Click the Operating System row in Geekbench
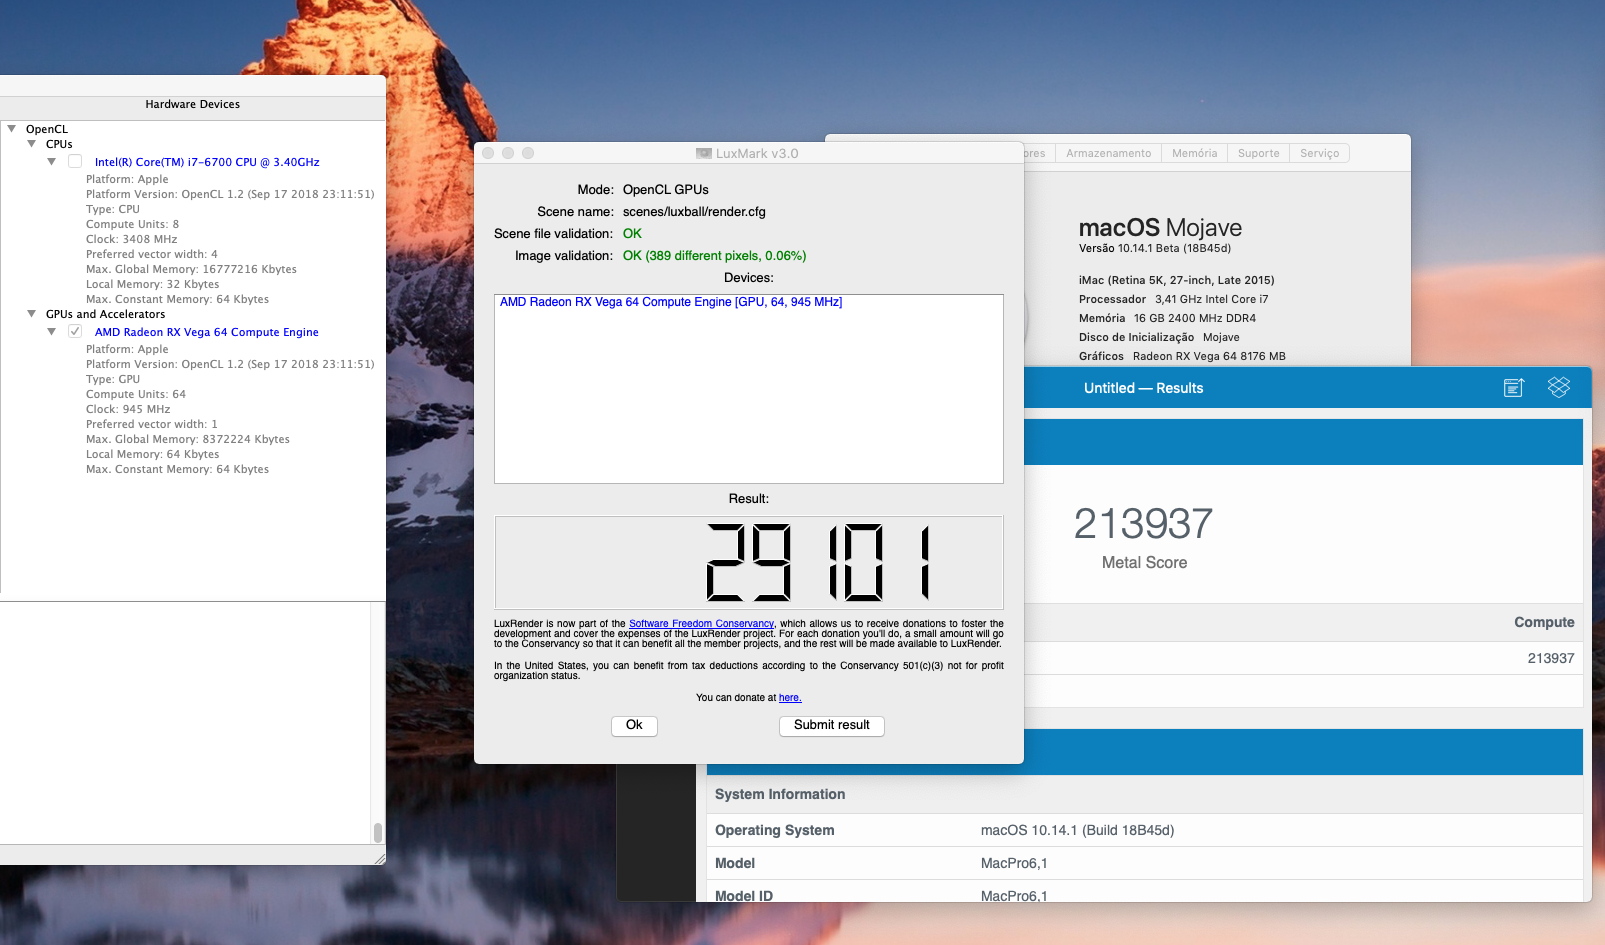1605x945 pixels. pyautogui.click(x=1144, y=830)
